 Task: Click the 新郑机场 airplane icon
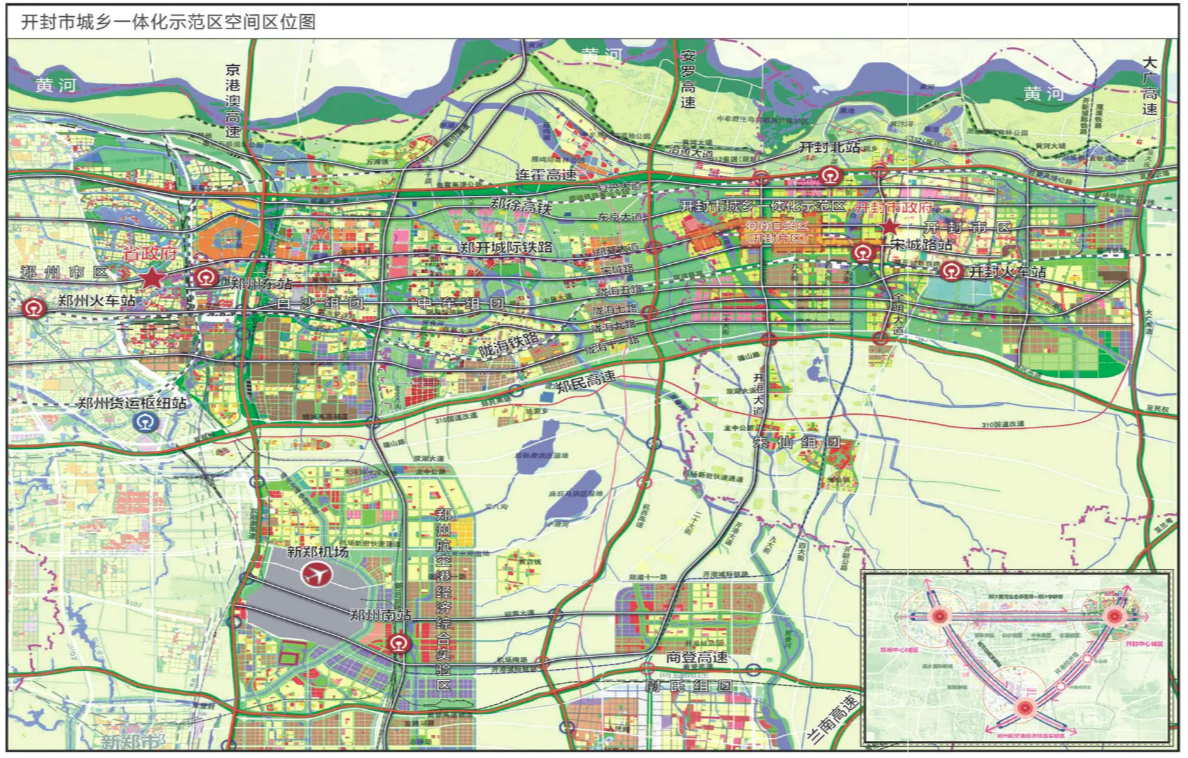[x=317, y=575]
